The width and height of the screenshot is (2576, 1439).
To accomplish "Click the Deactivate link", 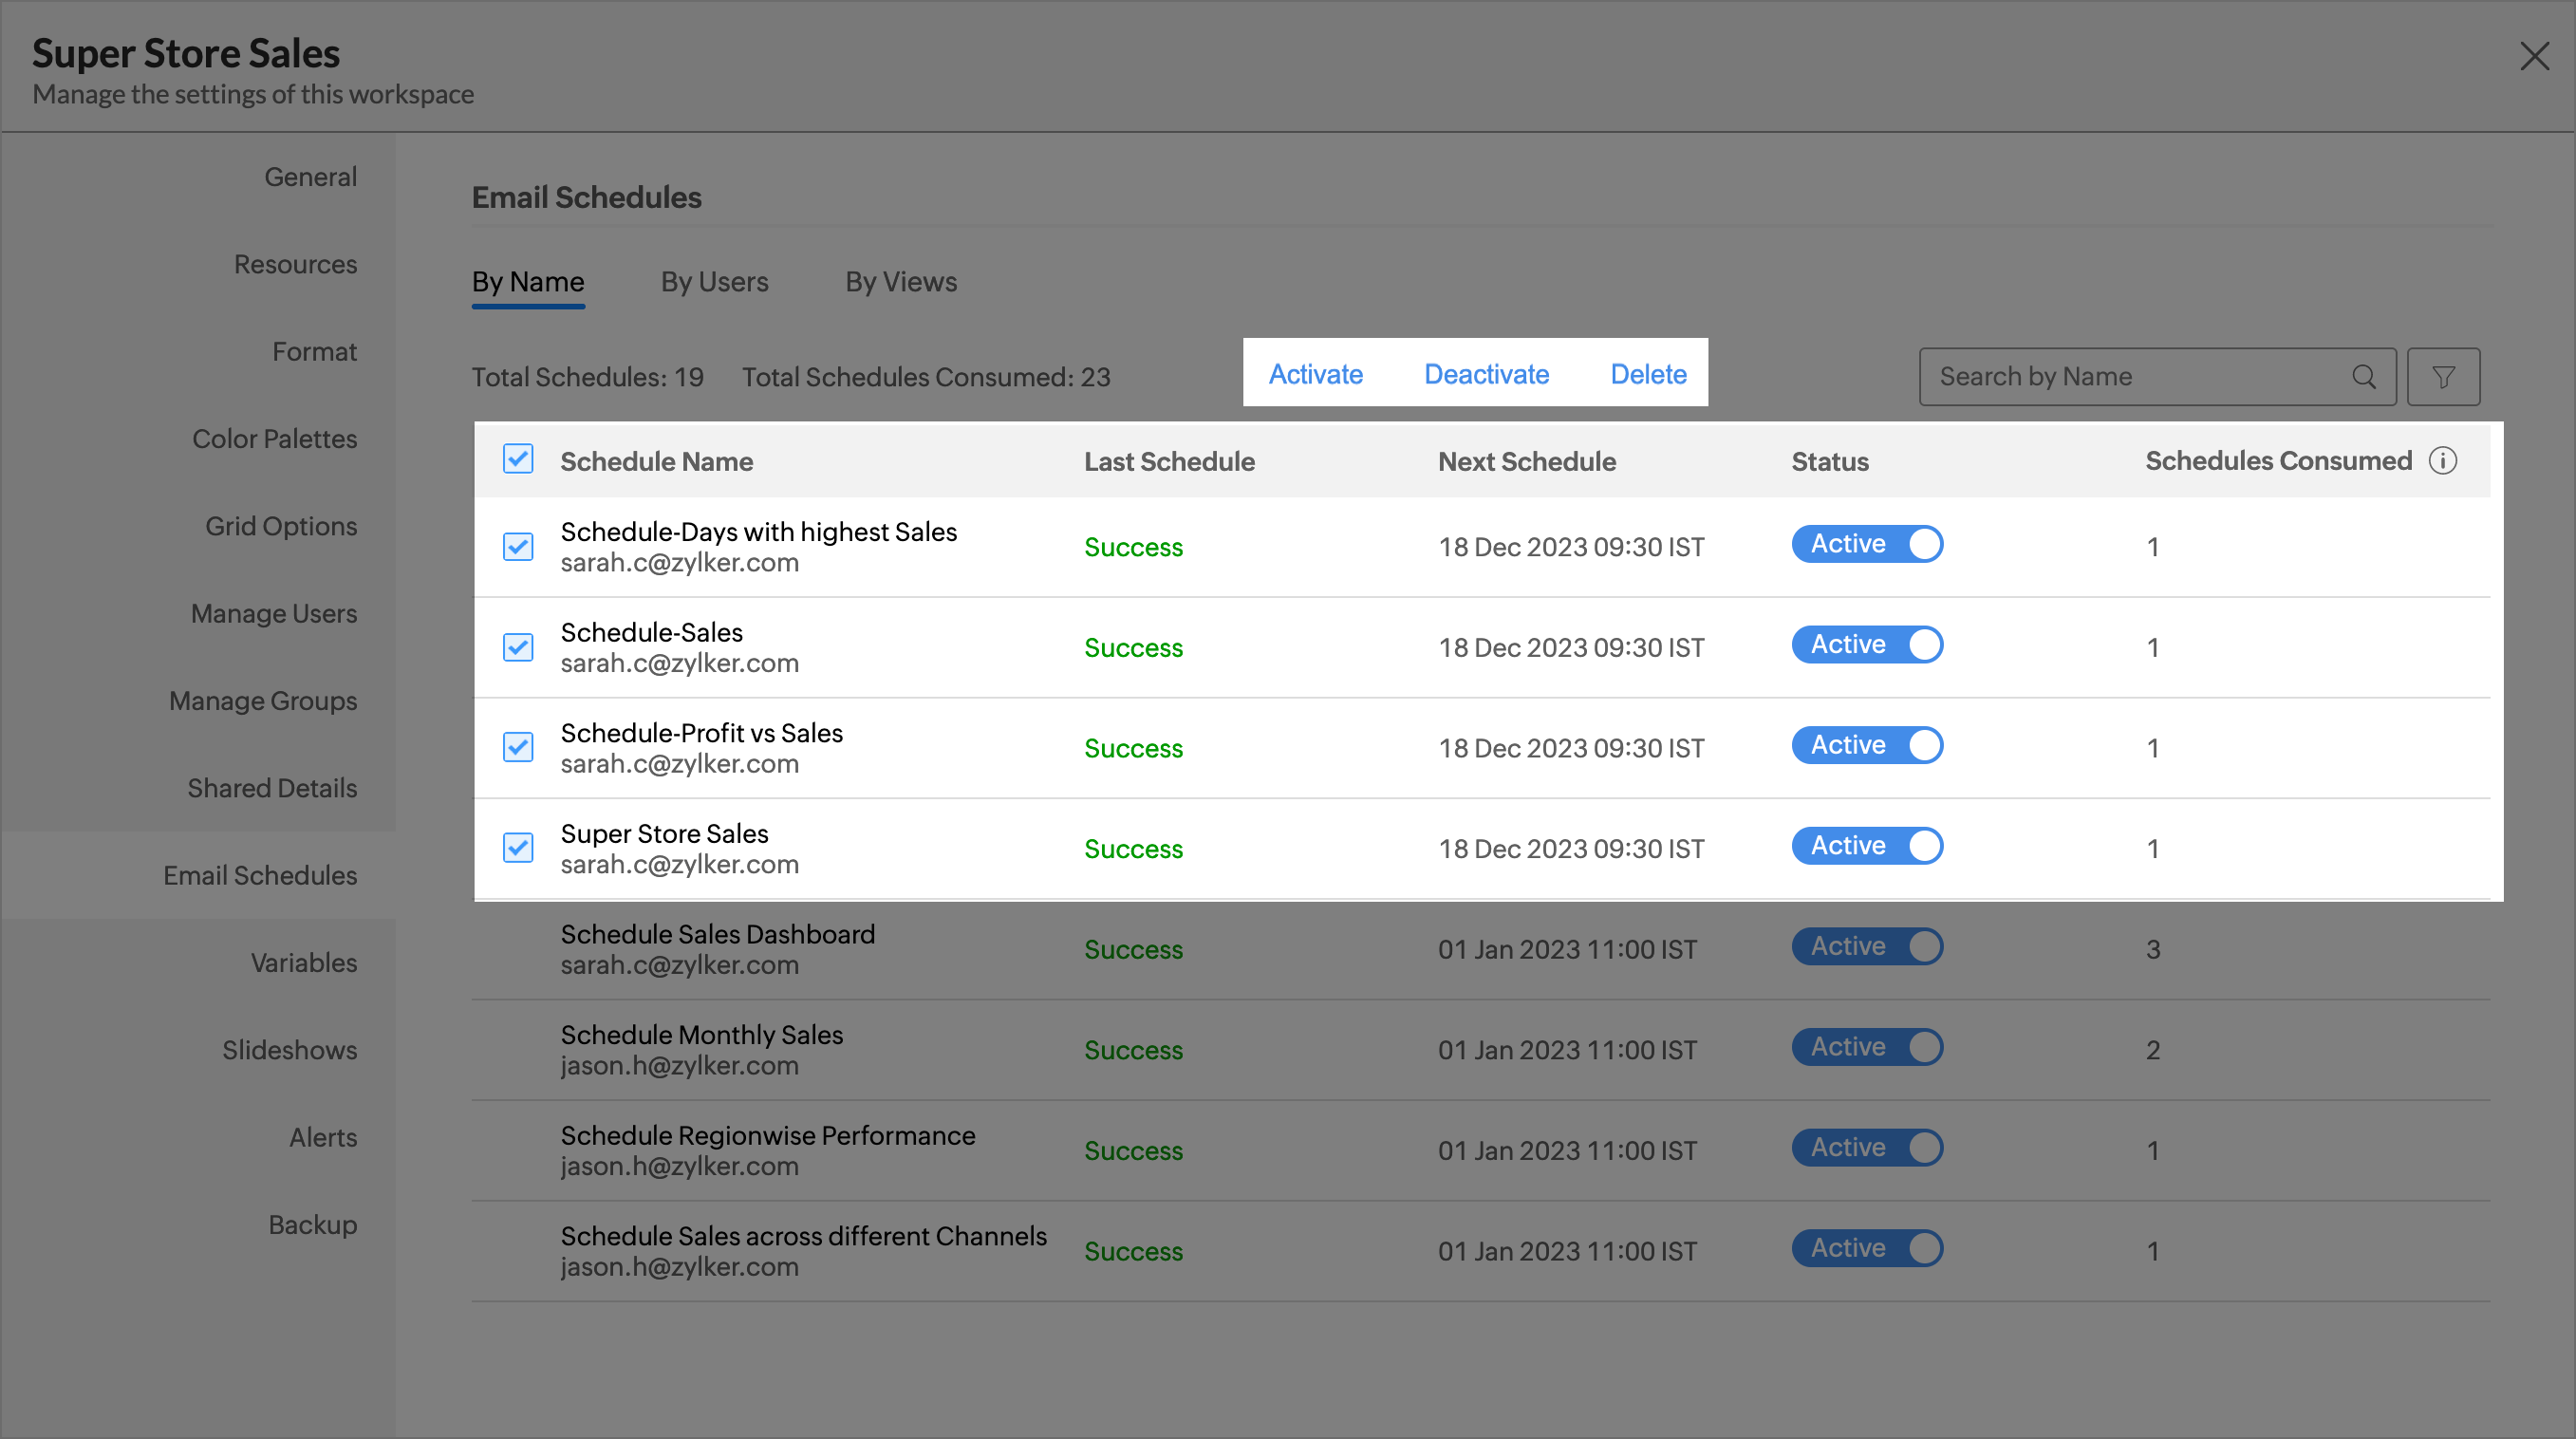I will (1487, 374).
